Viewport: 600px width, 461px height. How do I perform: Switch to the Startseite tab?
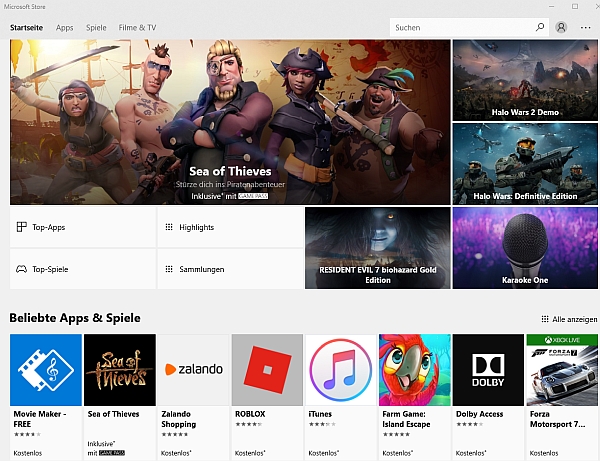(26, 28)
